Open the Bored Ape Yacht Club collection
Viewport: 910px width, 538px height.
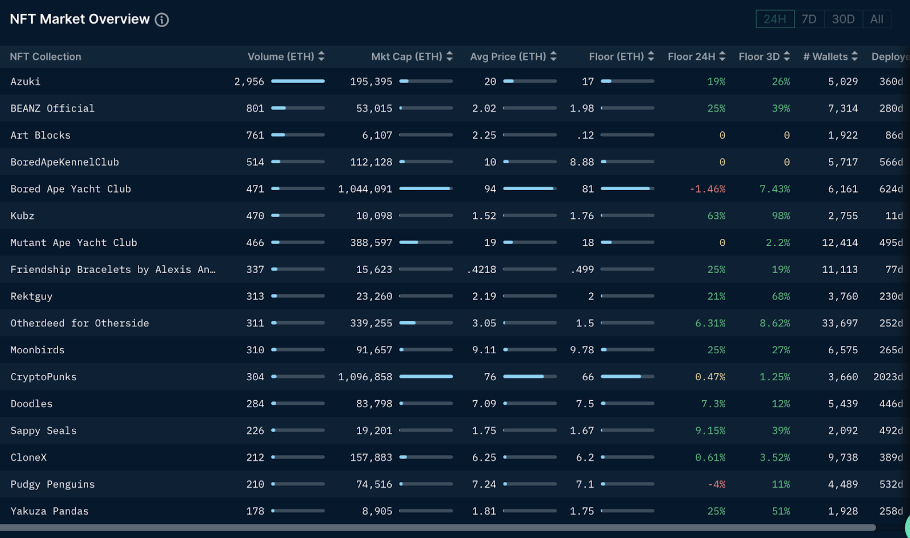(70, 189)
